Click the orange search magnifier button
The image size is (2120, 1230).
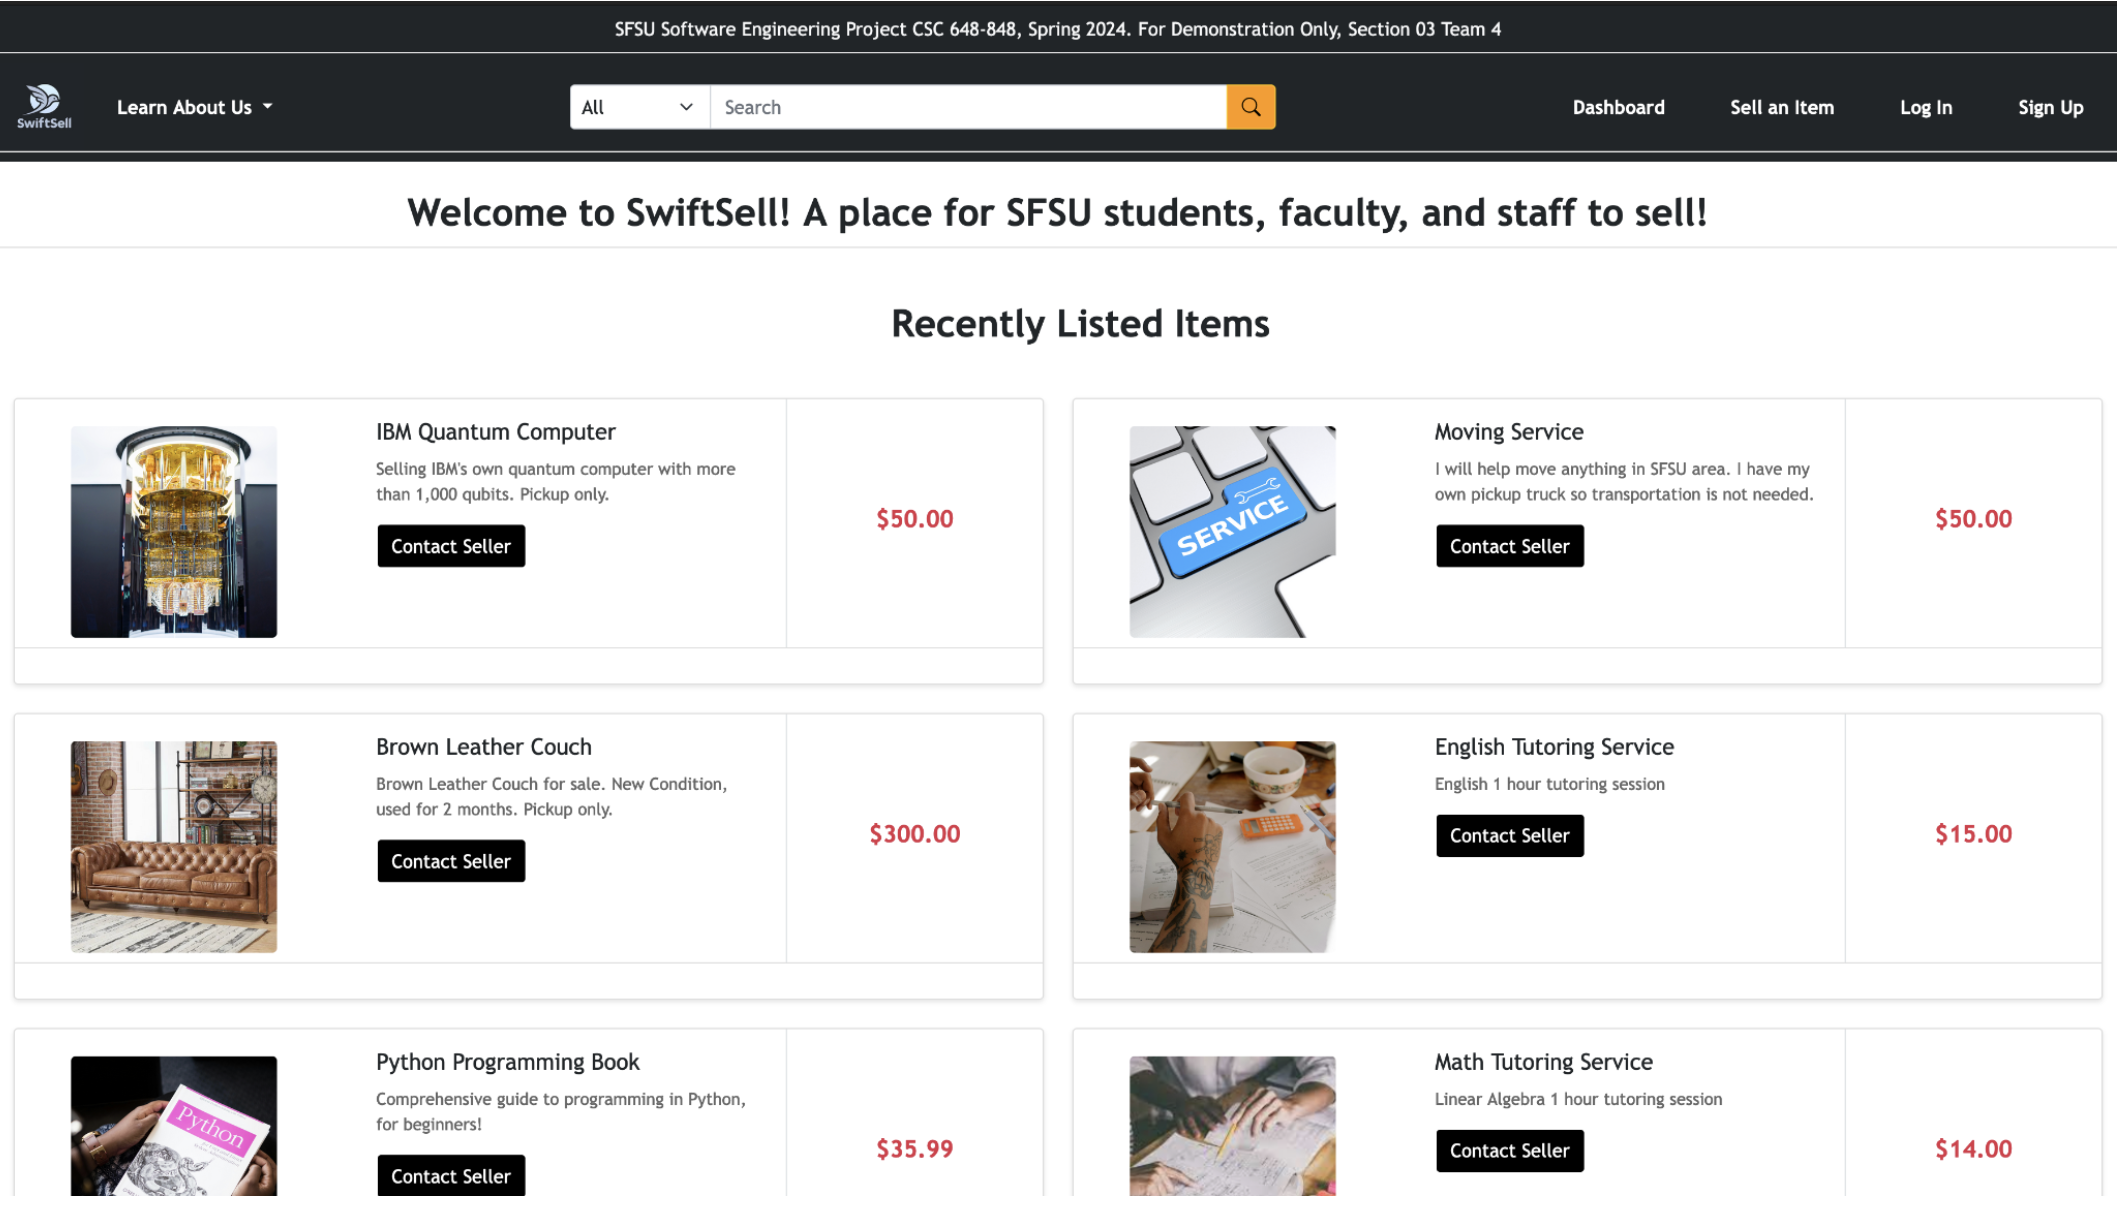(x=1251, y=107)
